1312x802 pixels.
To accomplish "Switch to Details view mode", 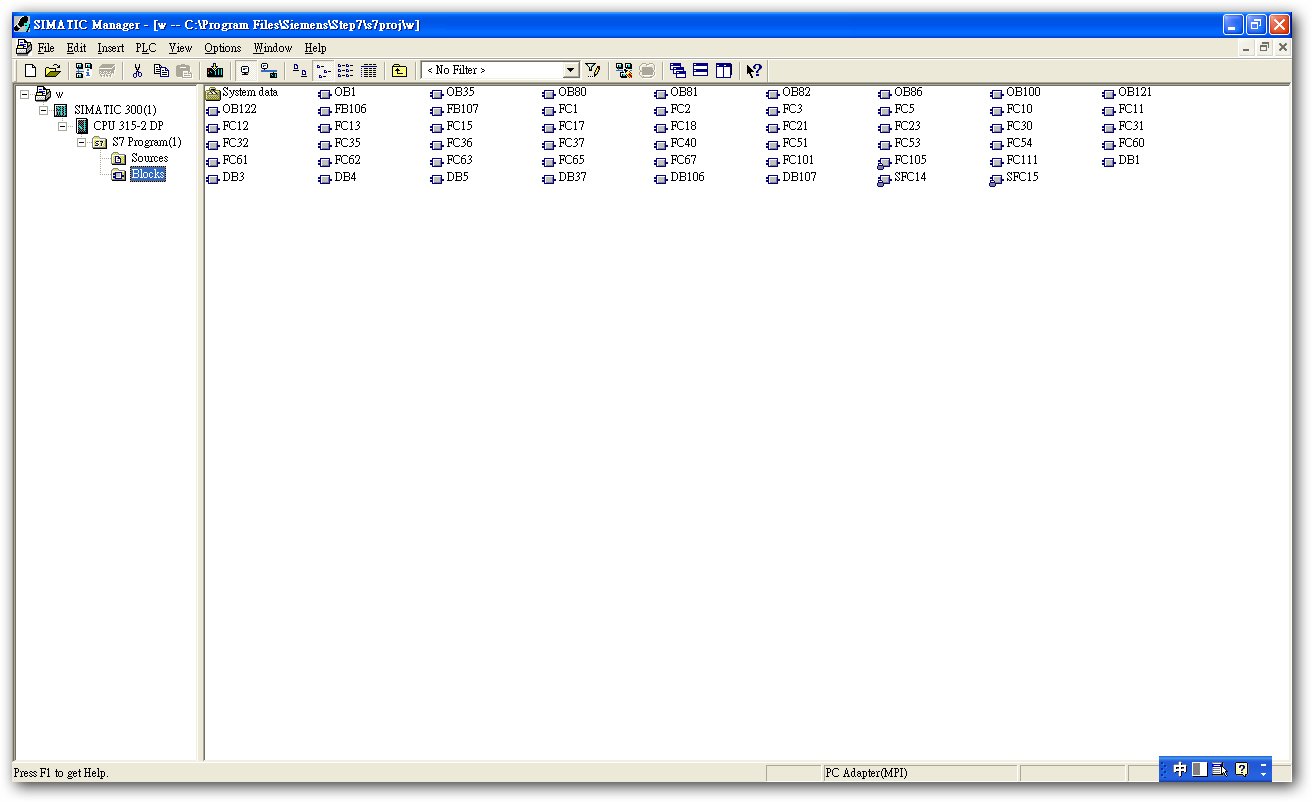I will (369, 70).
